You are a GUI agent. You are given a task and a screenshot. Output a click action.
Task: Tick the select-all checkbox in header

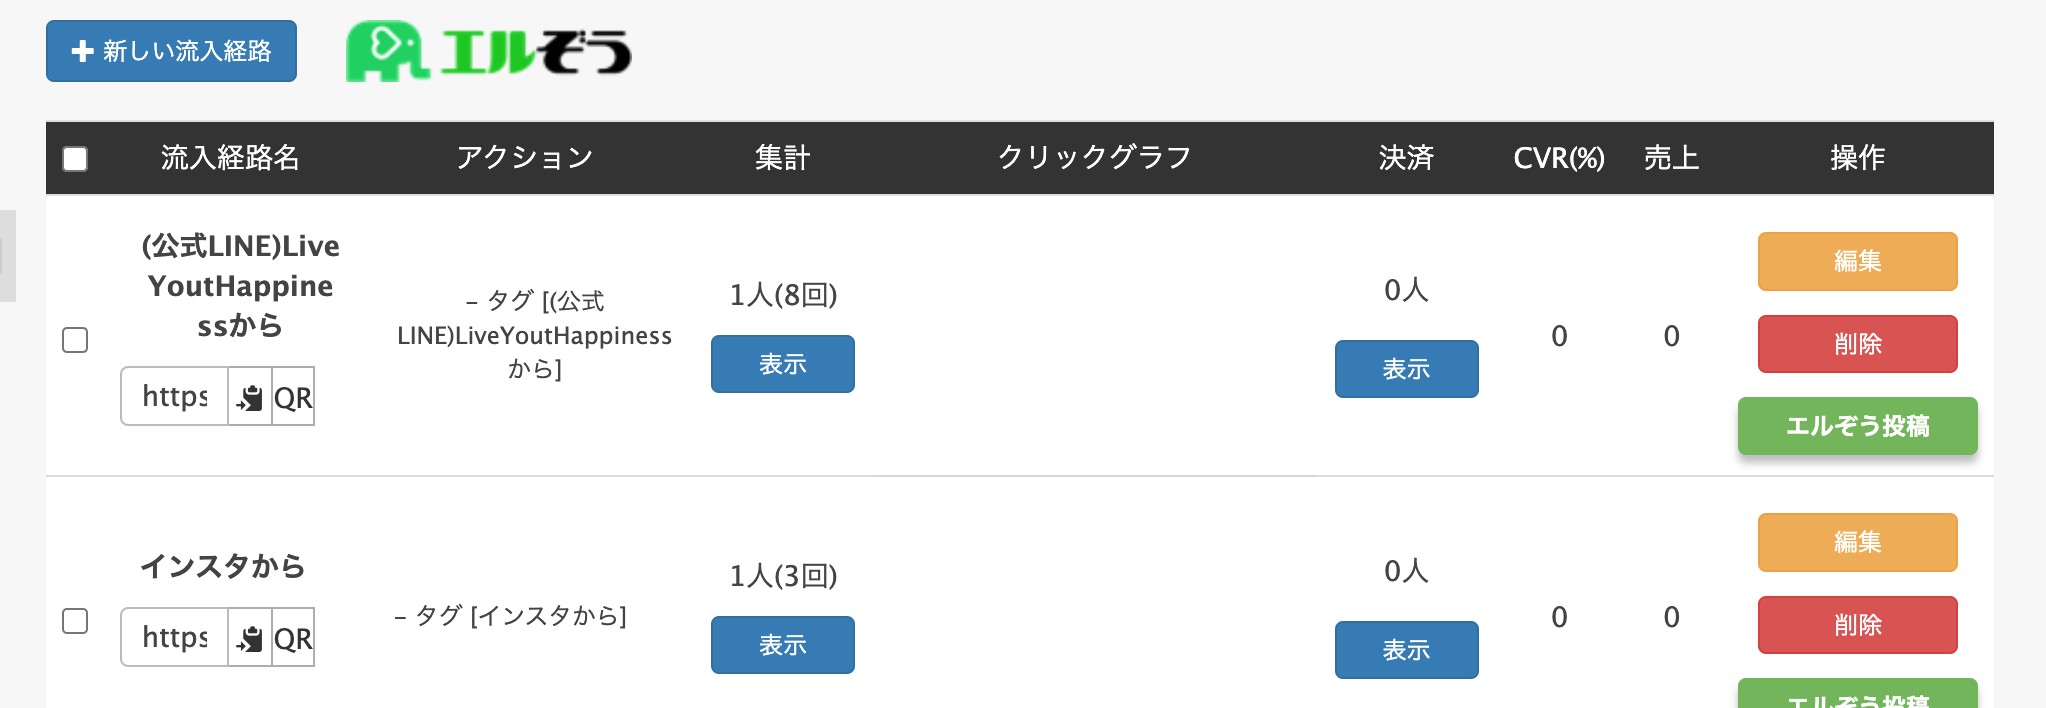tap(75, 159)
